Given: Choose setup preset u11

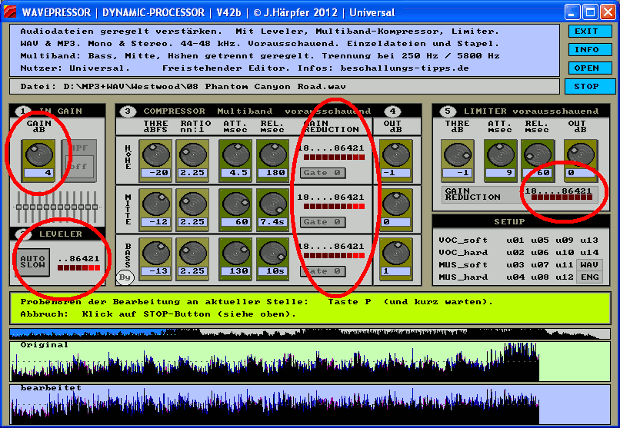Looking at the screenshot, I should (x=564, y=265).
